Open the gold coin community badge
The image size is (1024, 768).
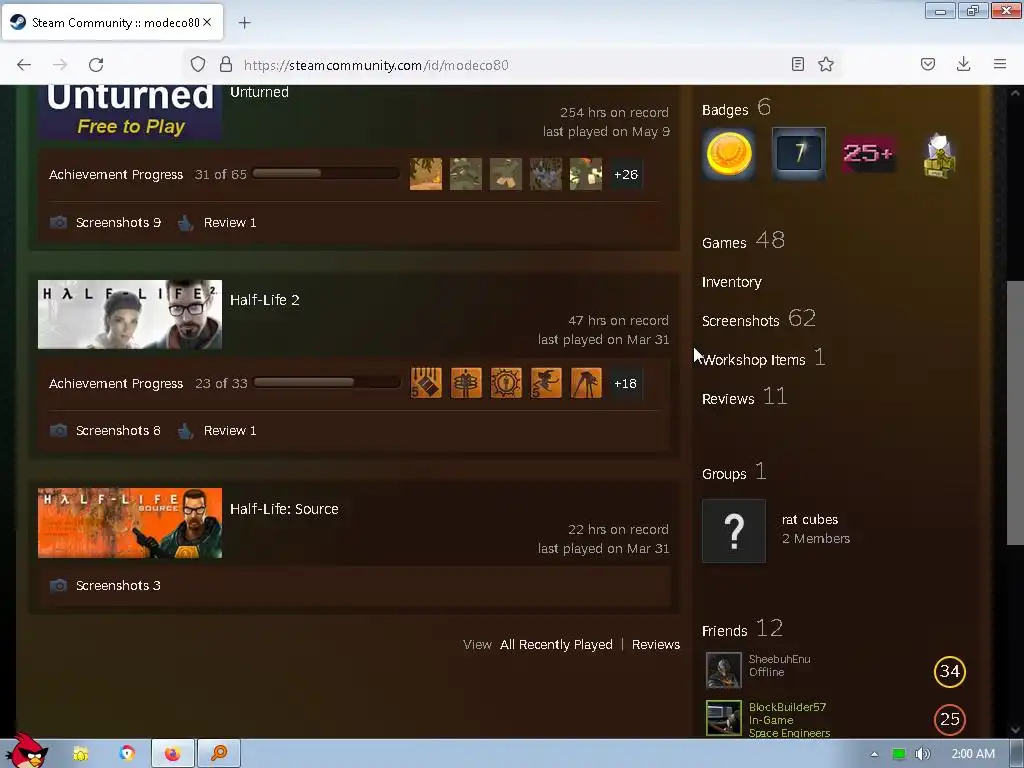tap(729, 154)
